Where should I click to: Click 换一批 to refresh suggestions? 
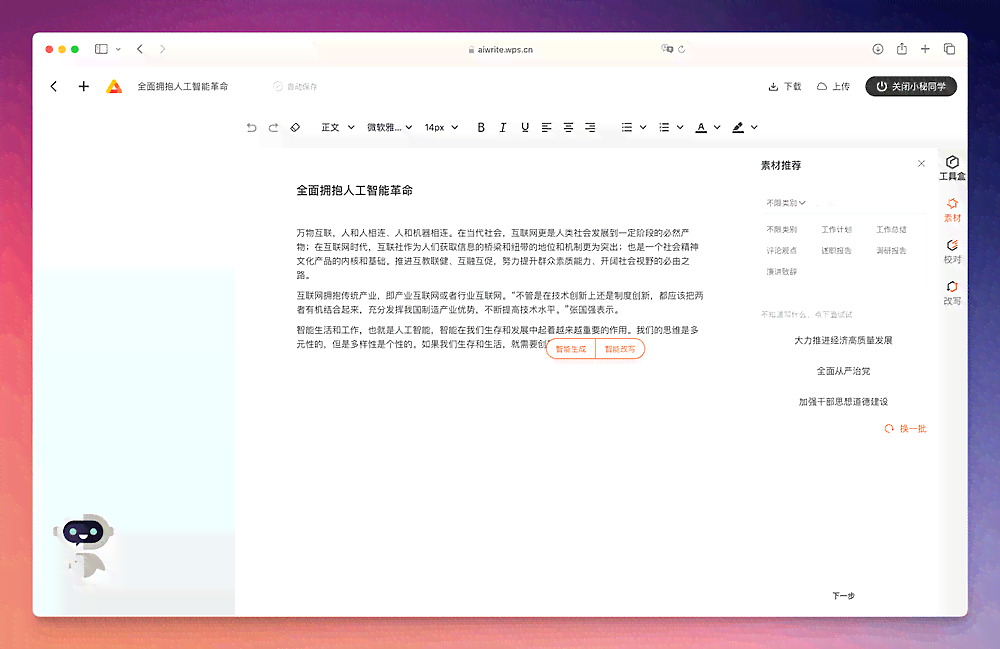(905, 429)
